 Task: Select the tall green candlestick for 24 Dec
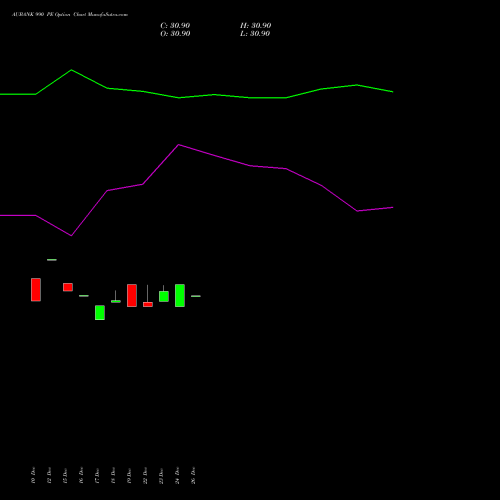180,295
